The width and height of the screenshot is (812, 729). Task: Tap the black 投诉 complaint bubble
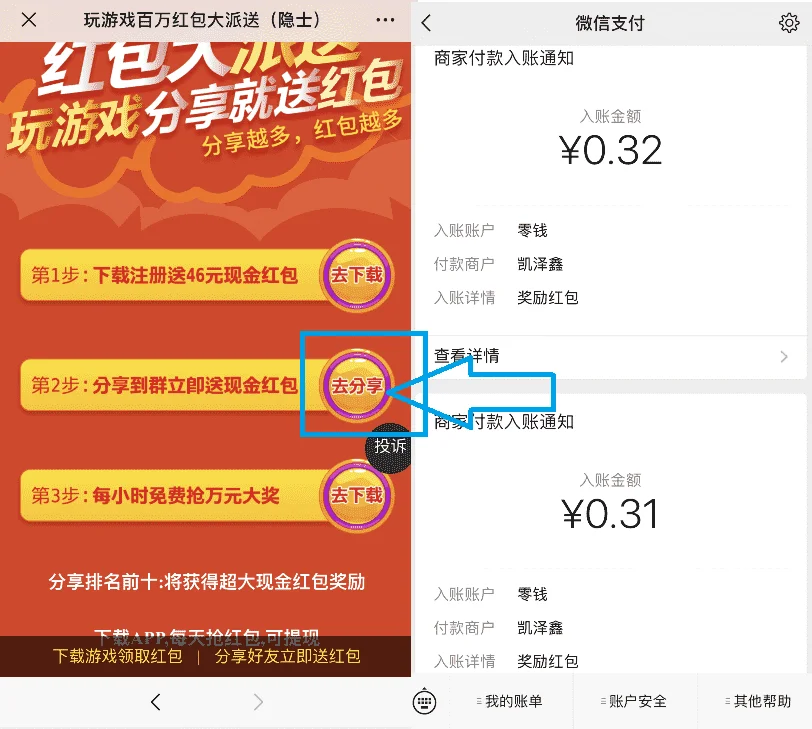coord(389,447)
